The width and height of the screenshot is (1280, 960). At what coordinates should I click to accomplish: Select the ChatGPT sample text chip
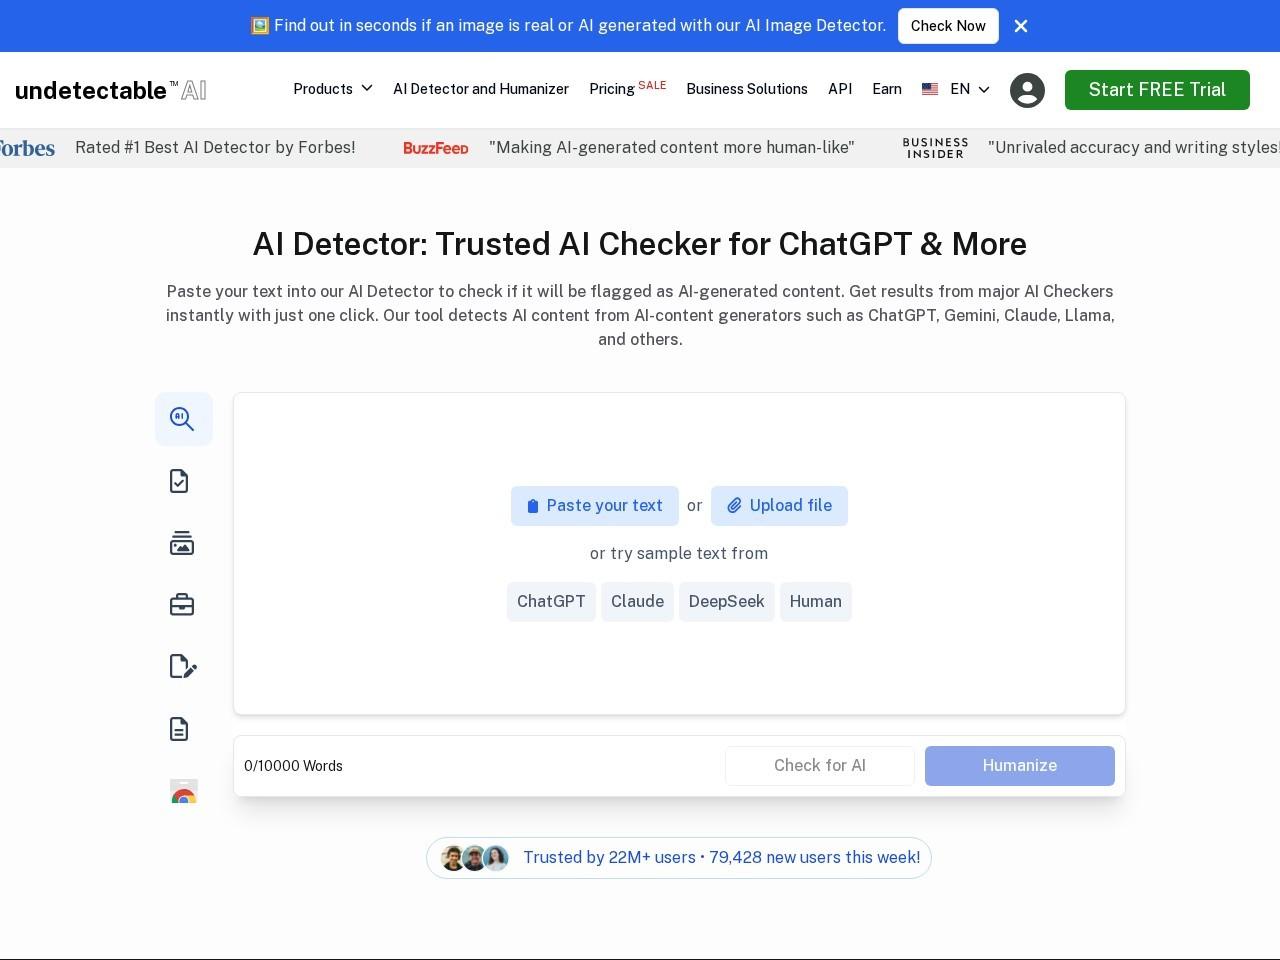[551, 601]
